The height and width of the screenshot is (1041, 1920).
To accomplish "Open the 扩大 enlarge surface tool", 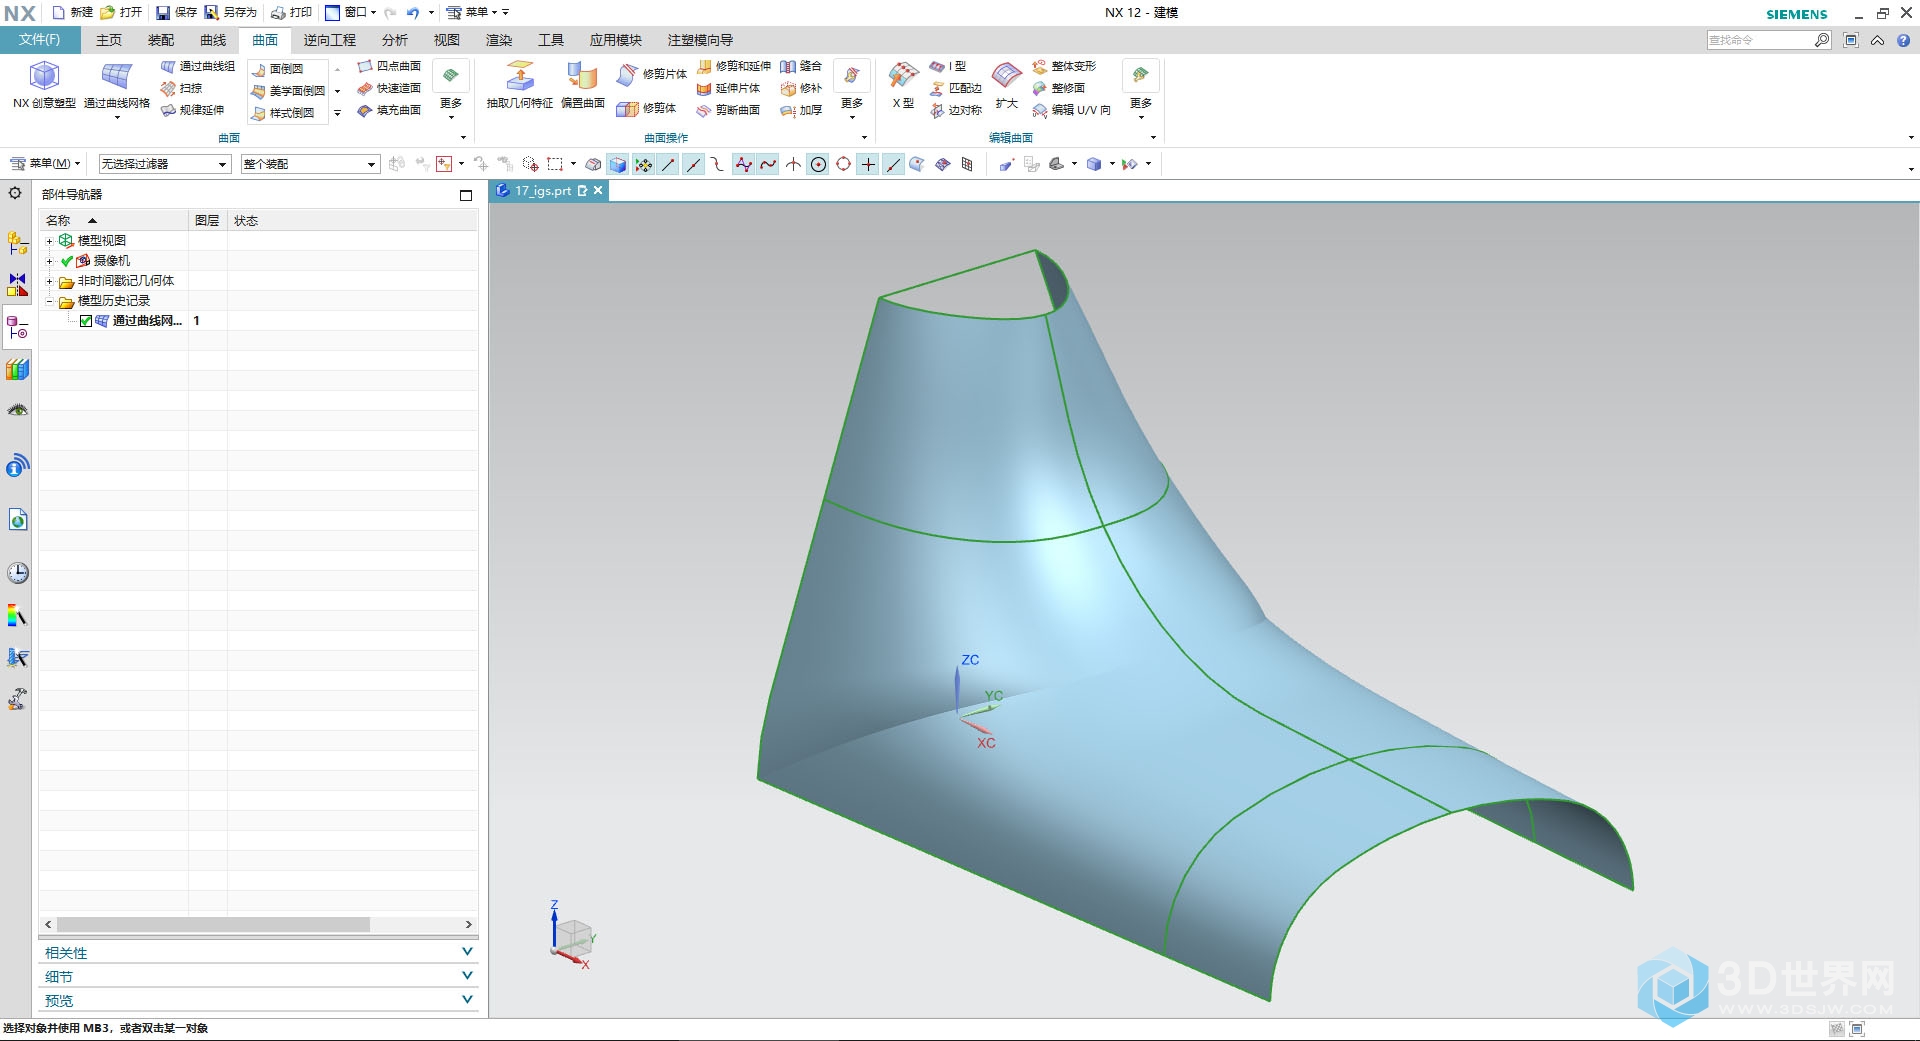I will (x=1007, y=85).
